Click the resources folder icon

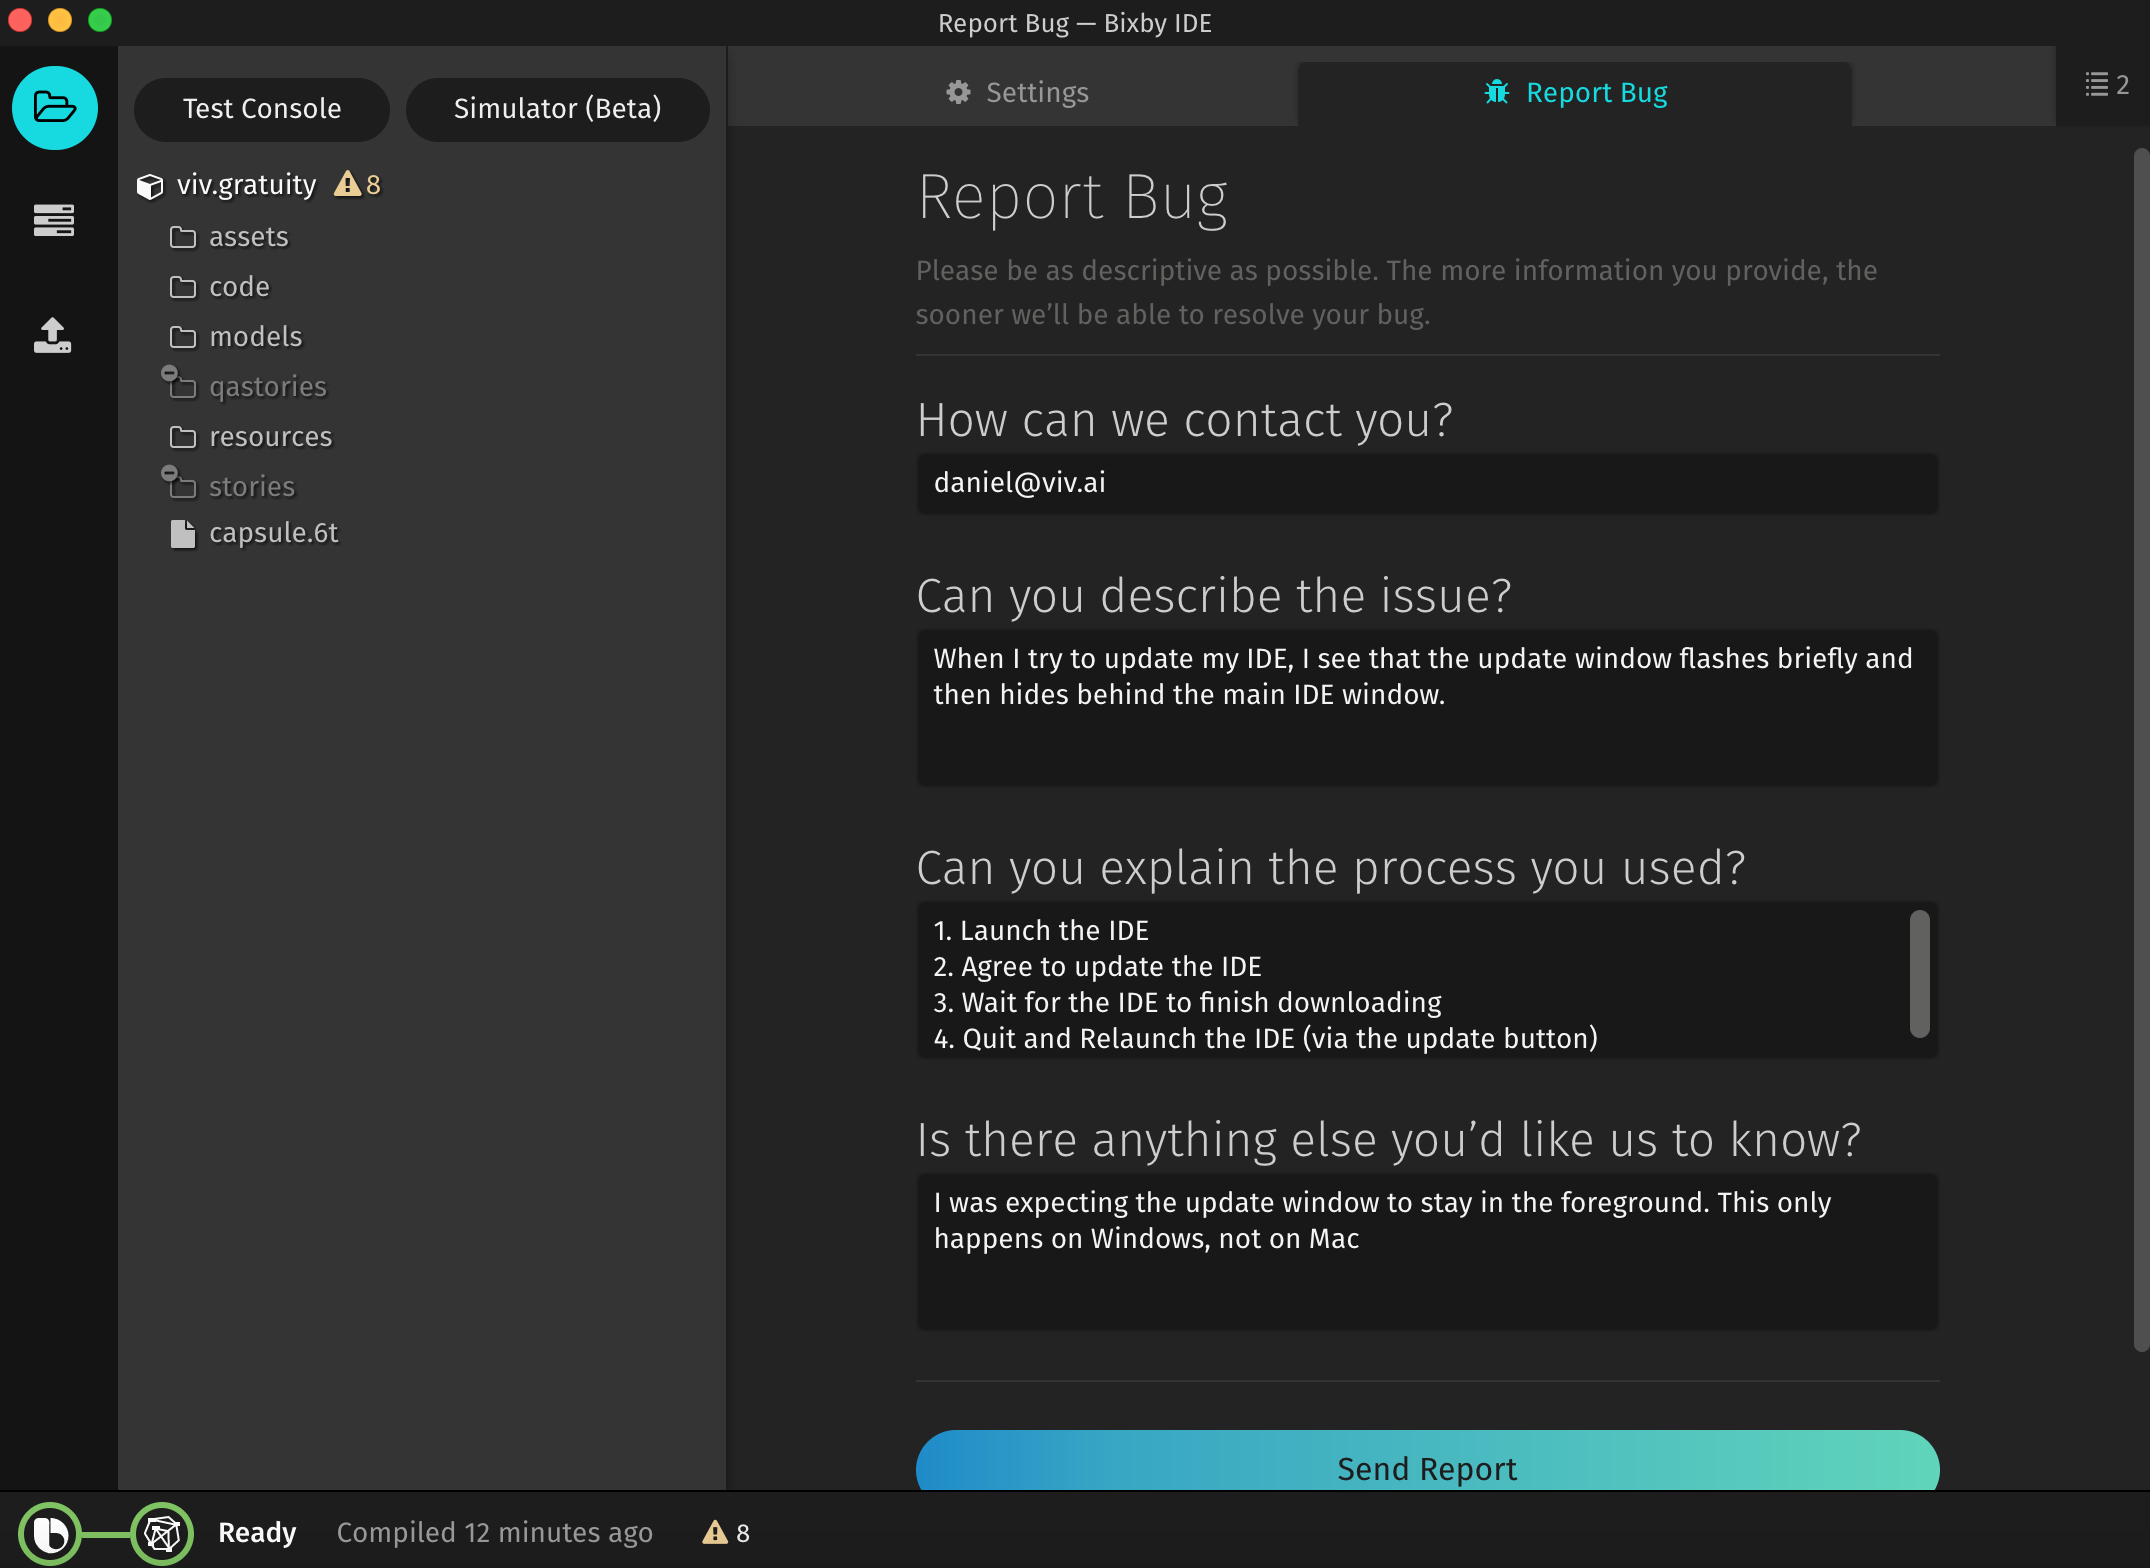pos(183,437)
